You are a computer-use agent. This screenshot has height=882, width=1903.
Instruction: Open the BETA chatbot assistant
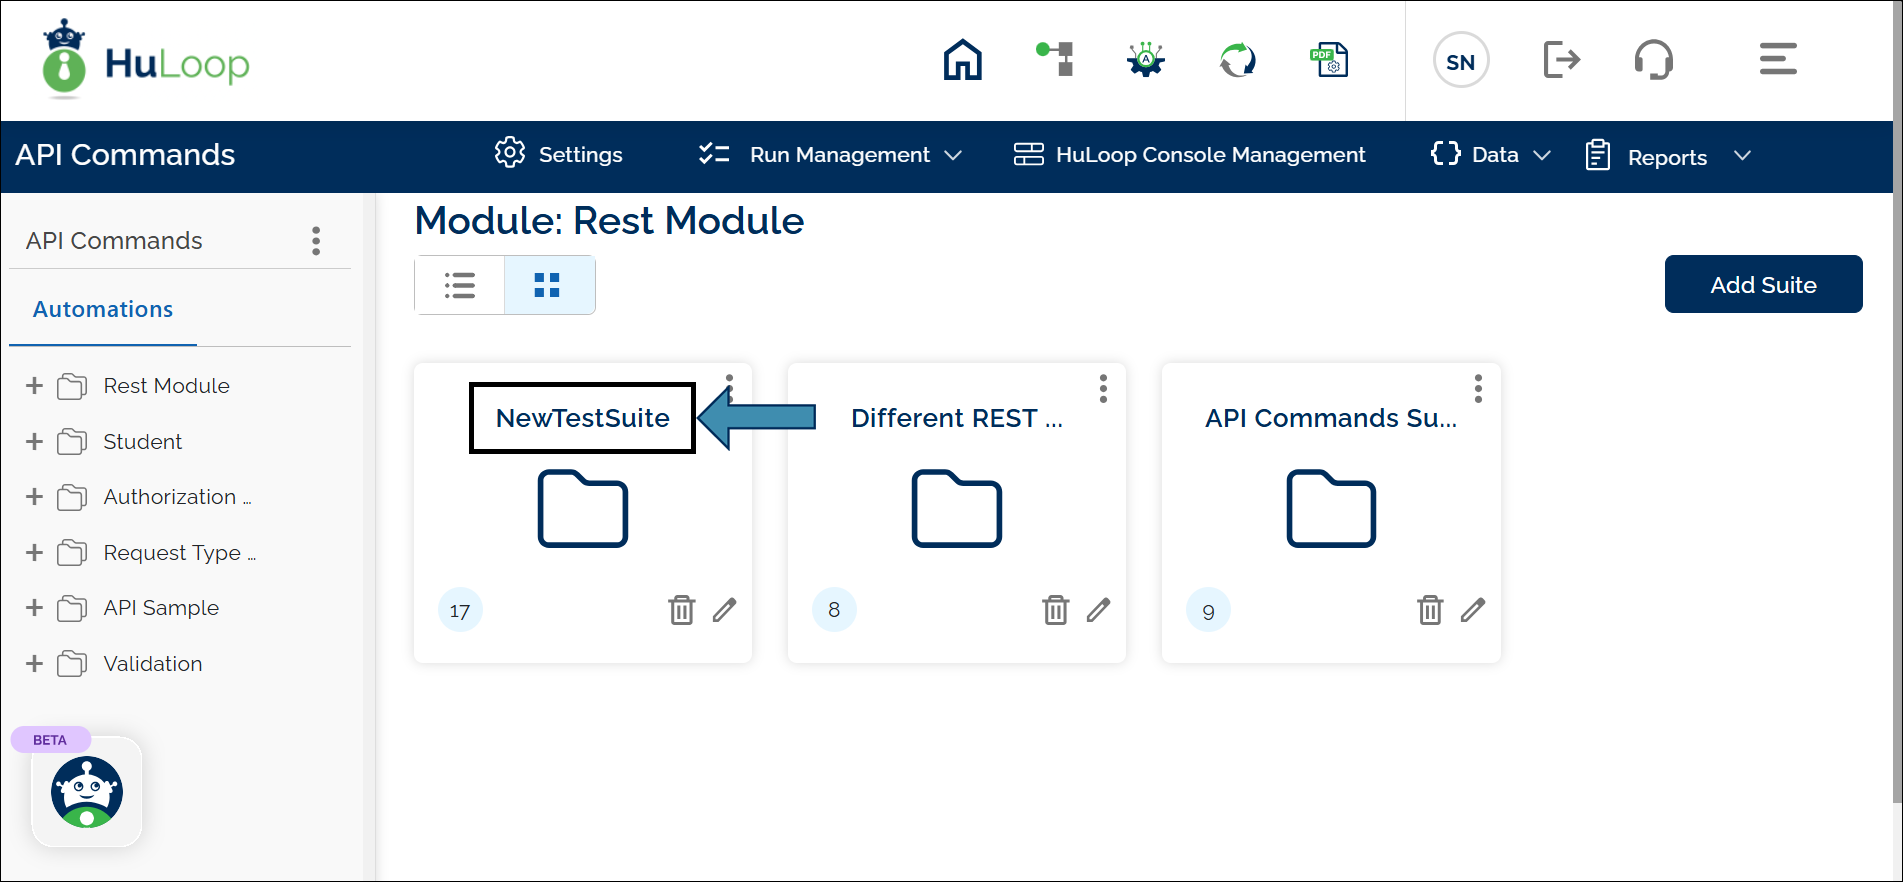click(x=87, y=791)
